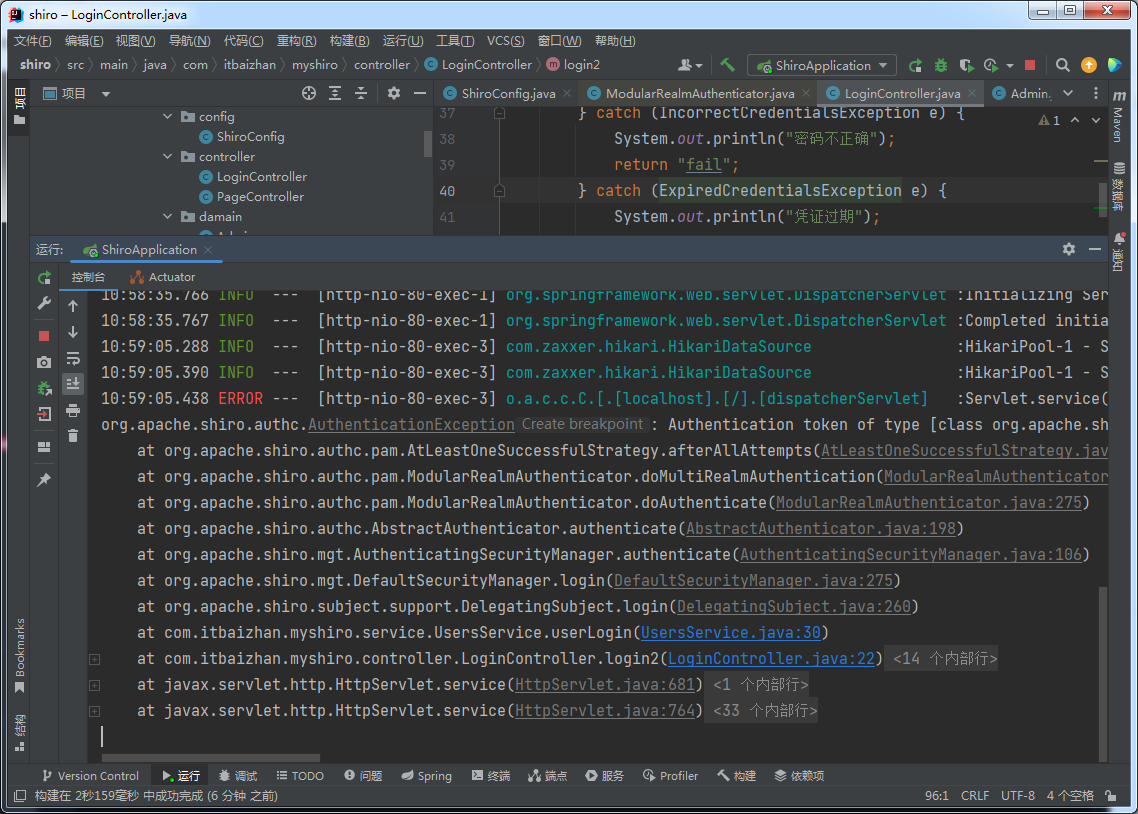The width and height of the screenshot is (1138, 814).
Task: Hide the project tool window
Action: pyautogui.click(x=419, y=93)
